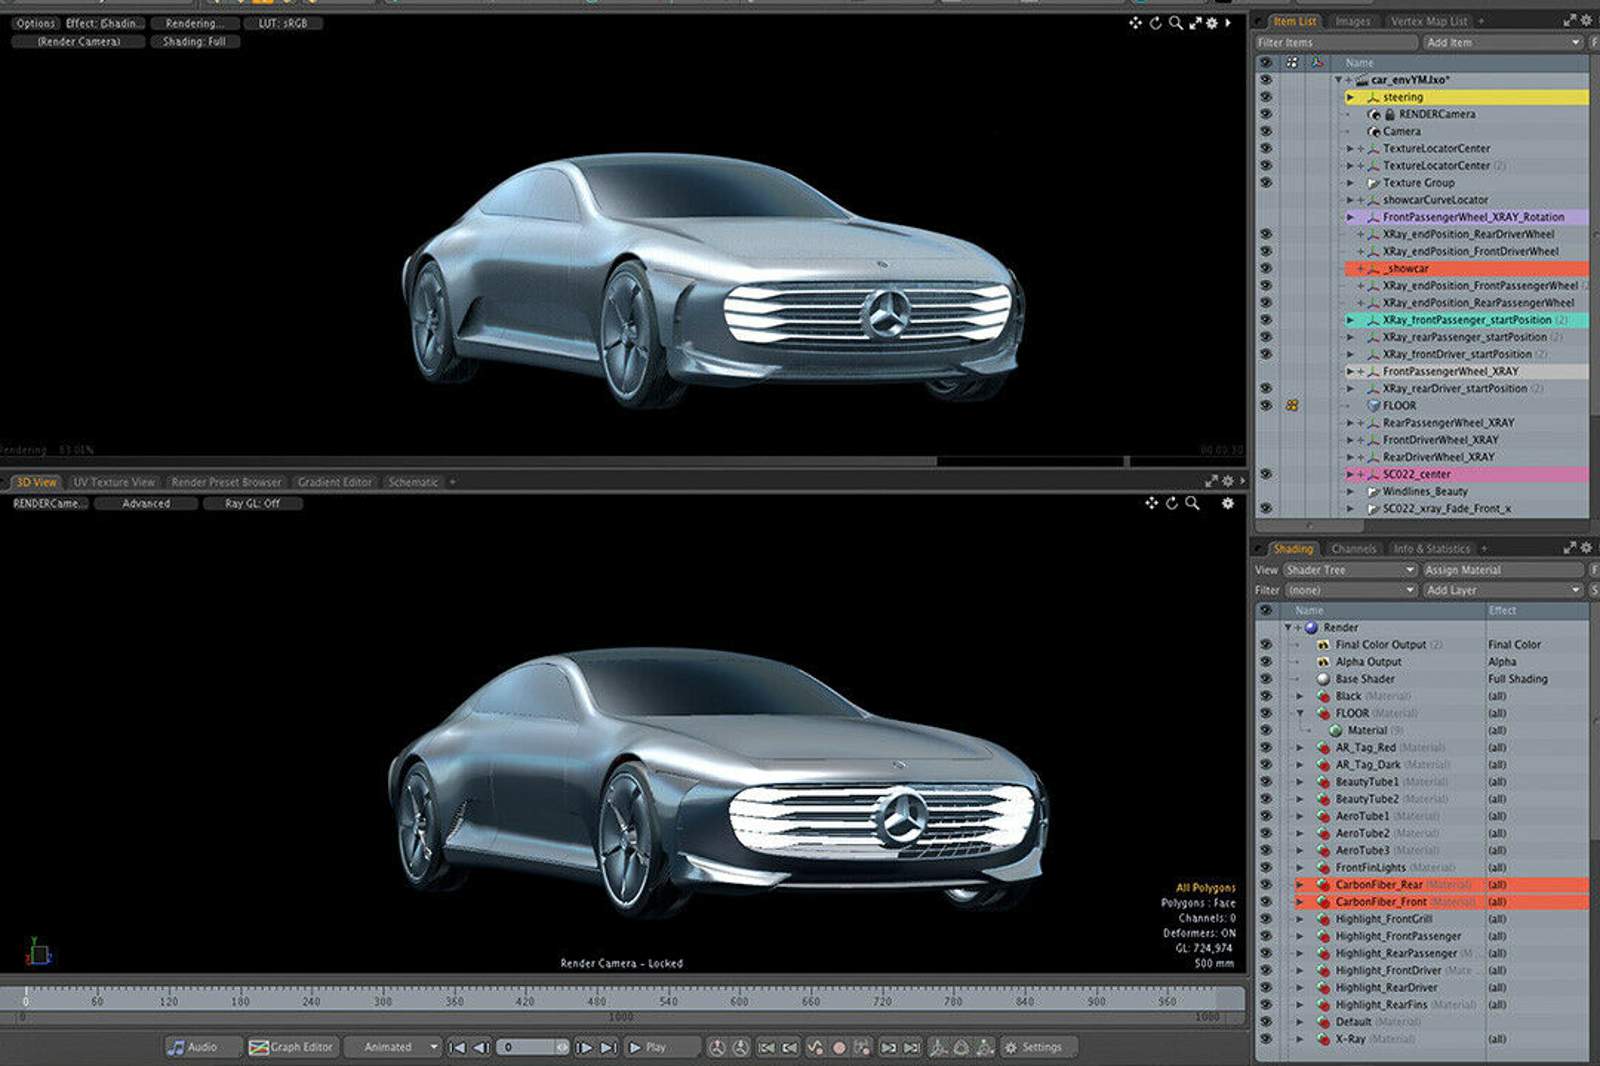Expand the SC022_center item
Image resolution: width=1600 pixels, height=1066 pixels.
(1350, 474)
